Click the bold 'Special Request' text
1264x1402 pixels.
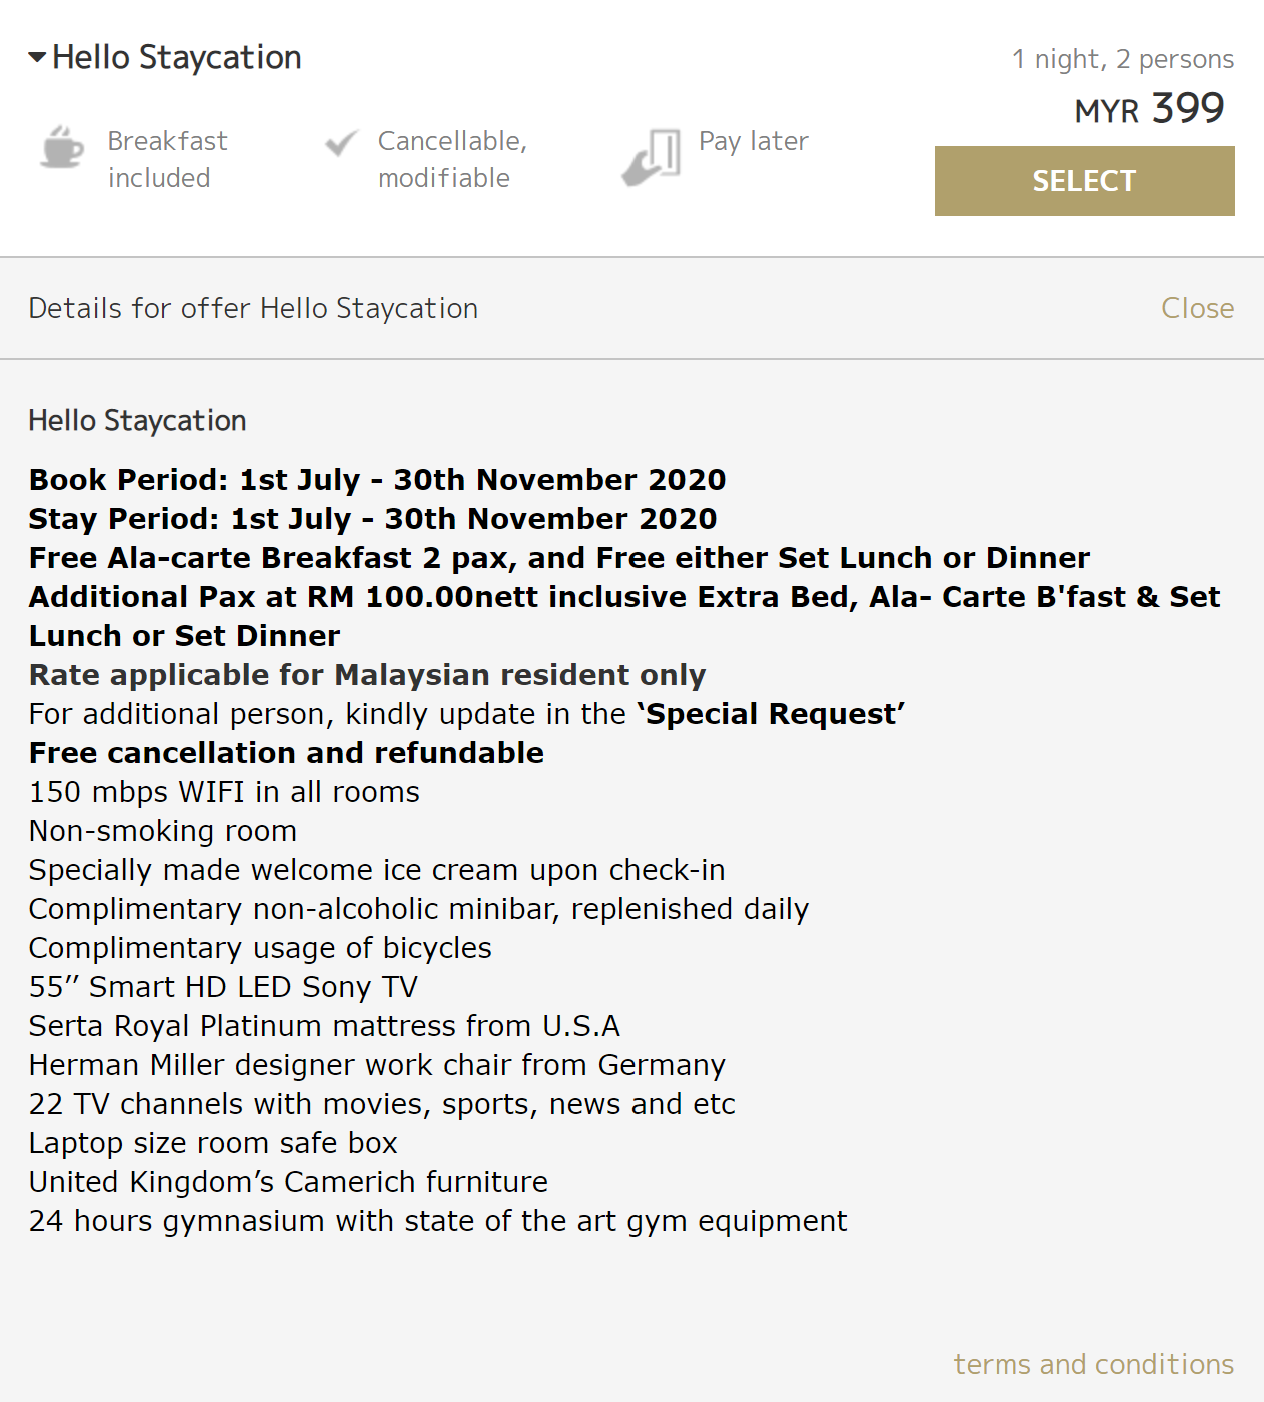[771, 714]
